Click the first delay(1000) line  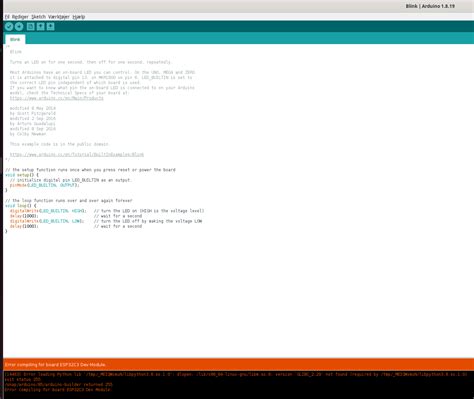[24, 216]
